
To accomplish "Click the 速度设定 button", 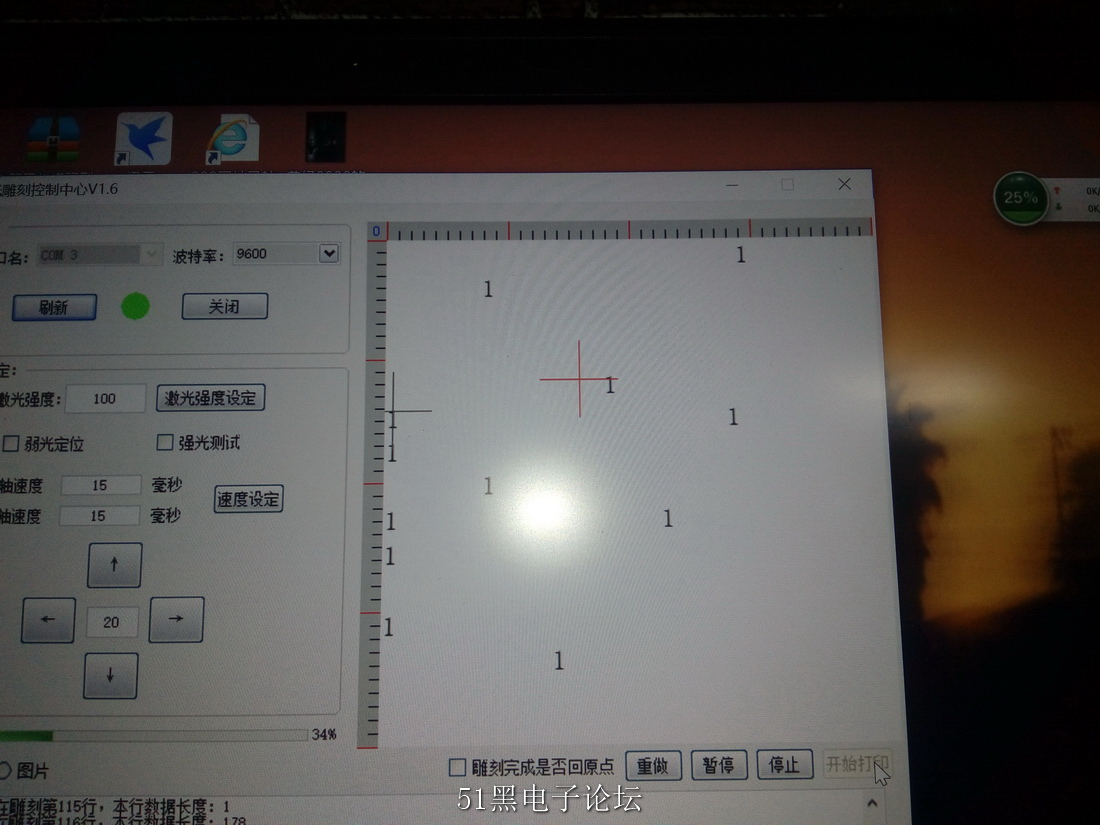I will tap(248, 499).
